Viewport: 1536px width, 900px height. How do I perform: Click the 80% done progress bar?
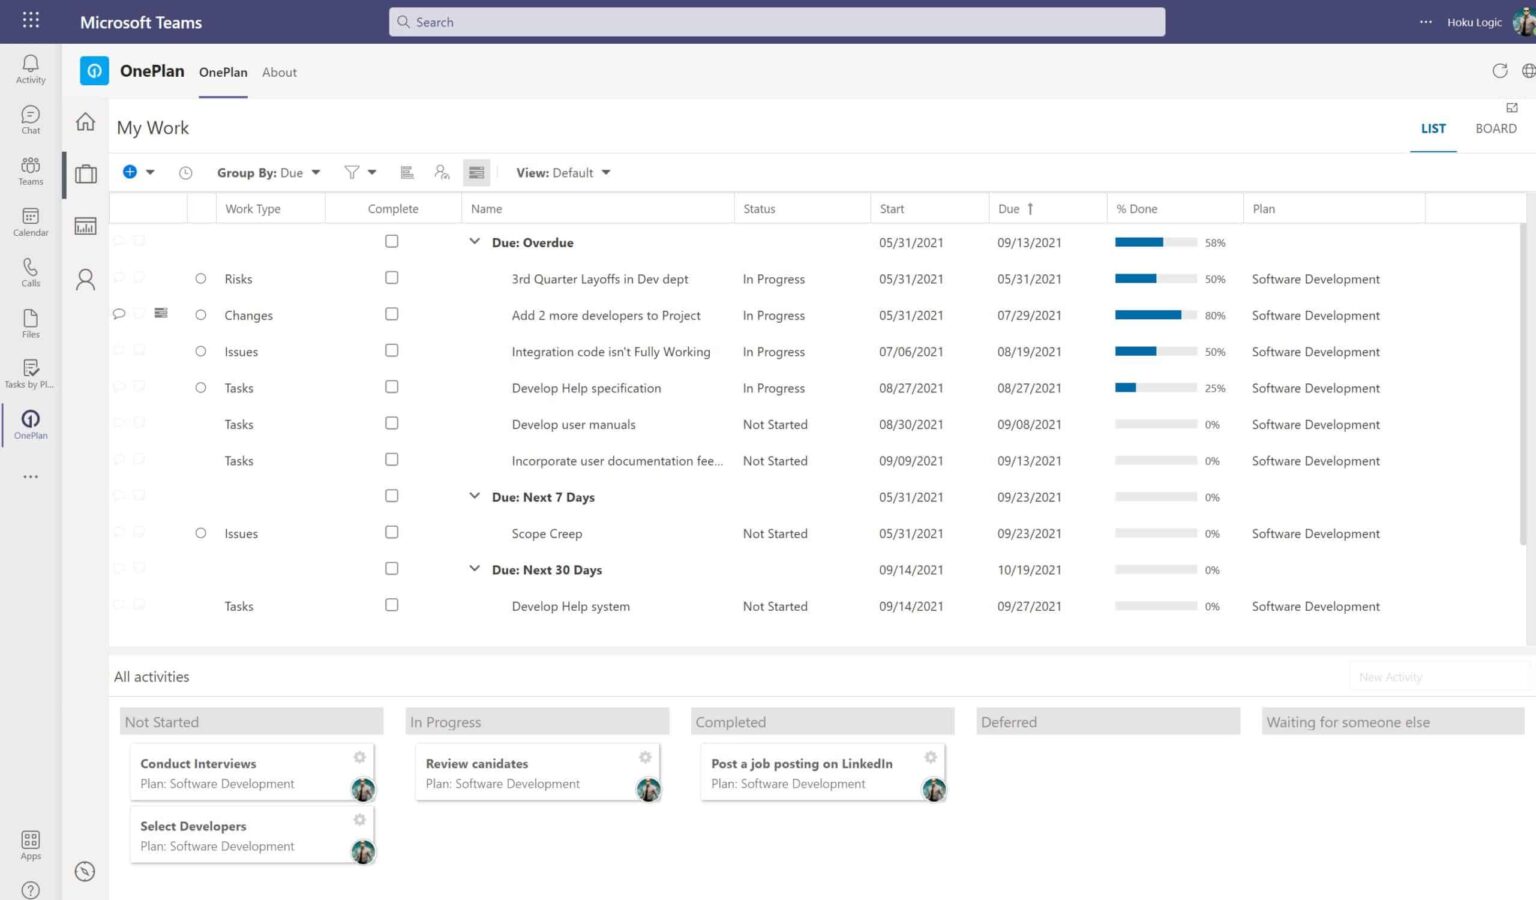(1155, 315)
